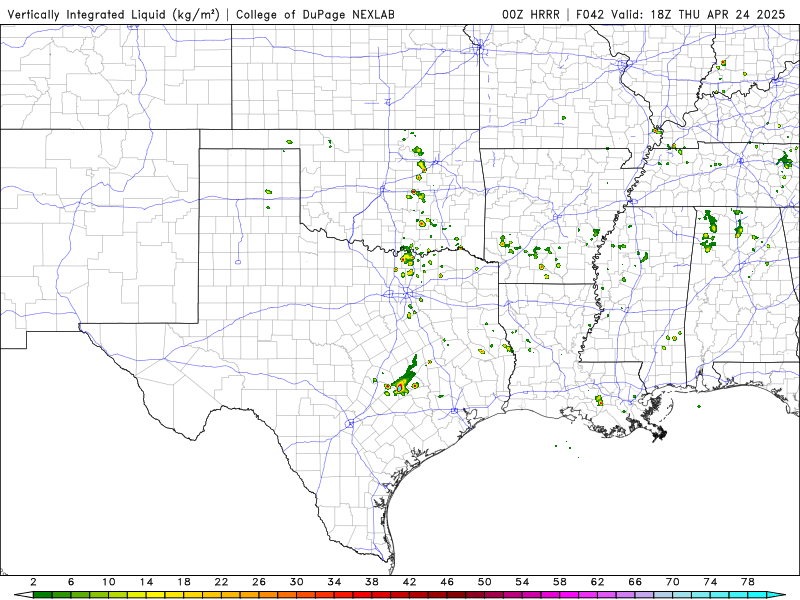Click the 'F042 Valid: 18Z THU APR 24 2025' text
Viewport: 800px width, 600px height.
click(681, 14)
